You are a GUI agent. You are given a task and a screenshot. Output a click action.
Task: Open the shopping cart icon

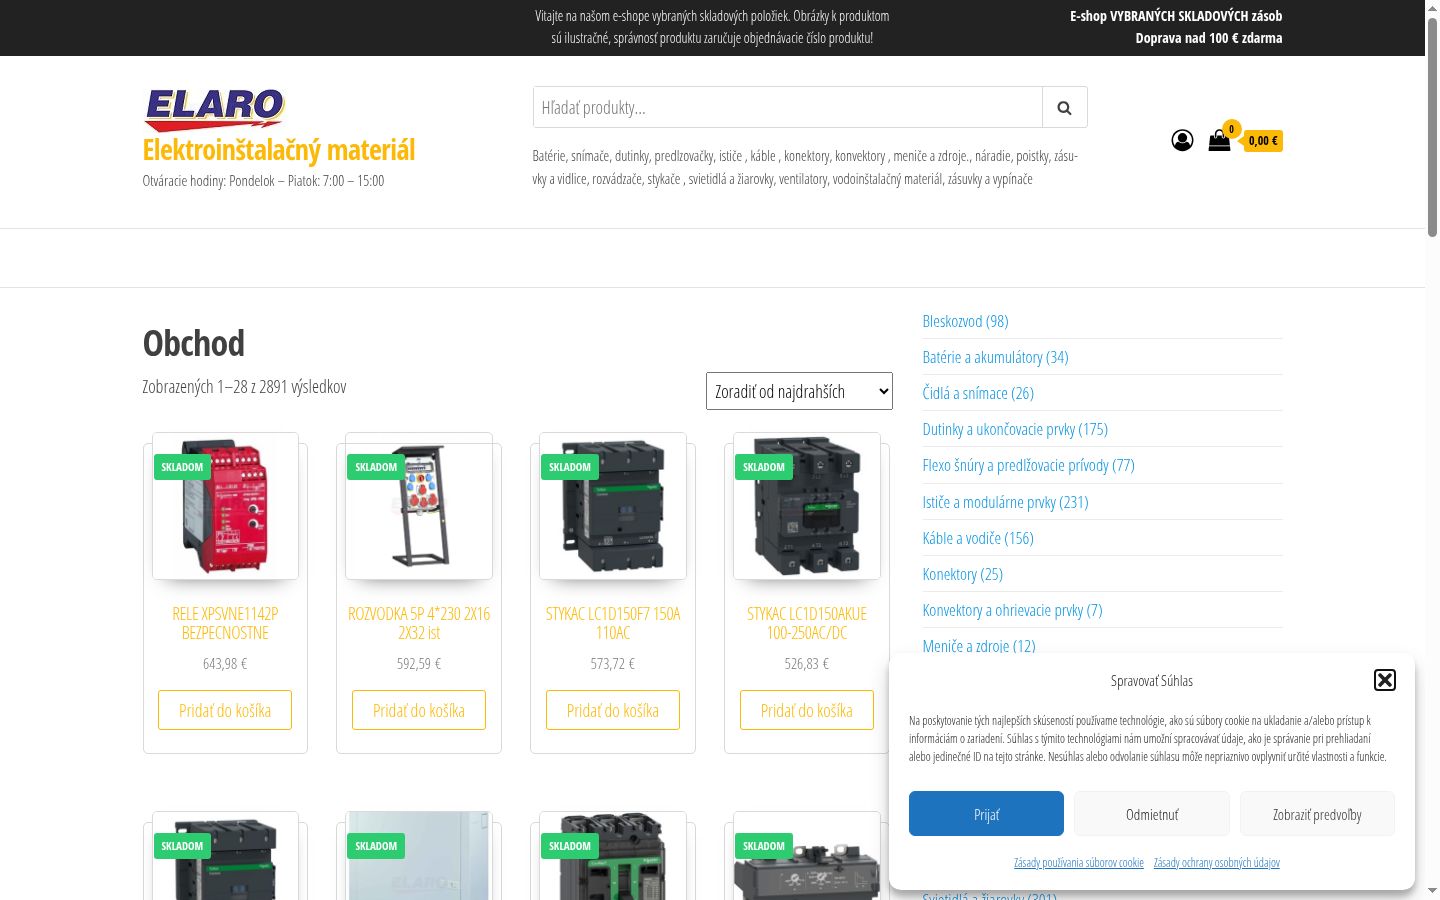[x=1219, y=140]
